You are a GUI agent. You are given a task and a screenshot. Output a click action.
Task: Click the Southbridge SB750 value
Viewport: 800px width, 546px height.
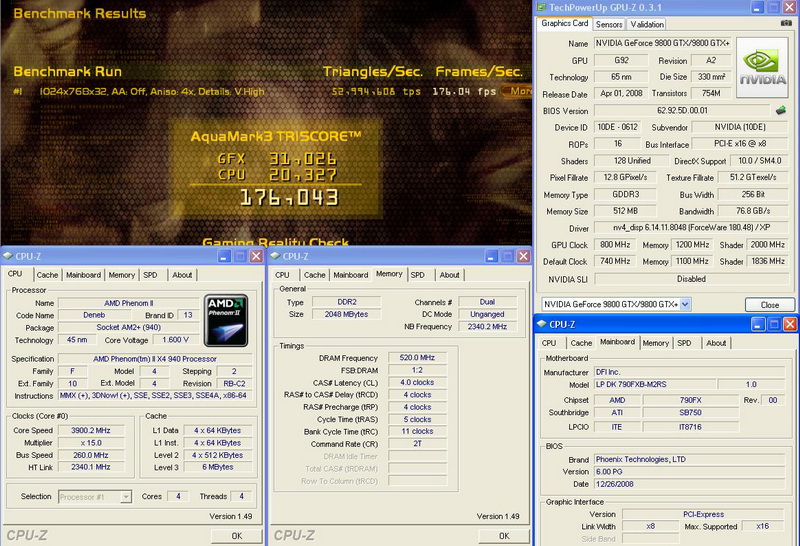coord(690,412)
